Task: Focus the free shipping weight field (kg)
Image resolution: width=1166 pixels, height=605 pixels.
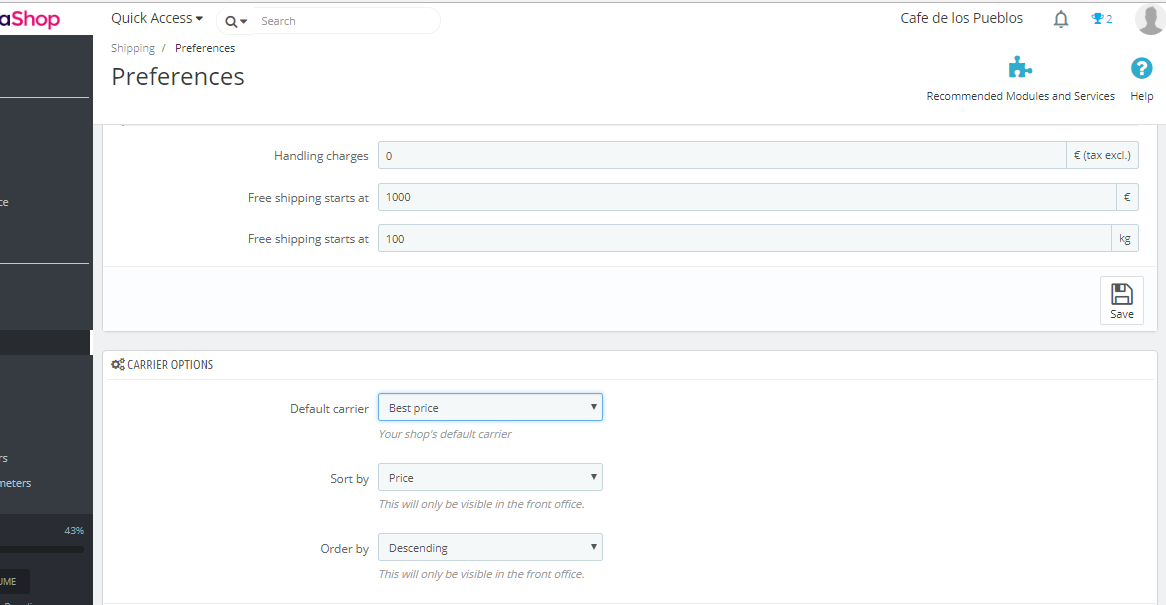Action: (744, 239)
